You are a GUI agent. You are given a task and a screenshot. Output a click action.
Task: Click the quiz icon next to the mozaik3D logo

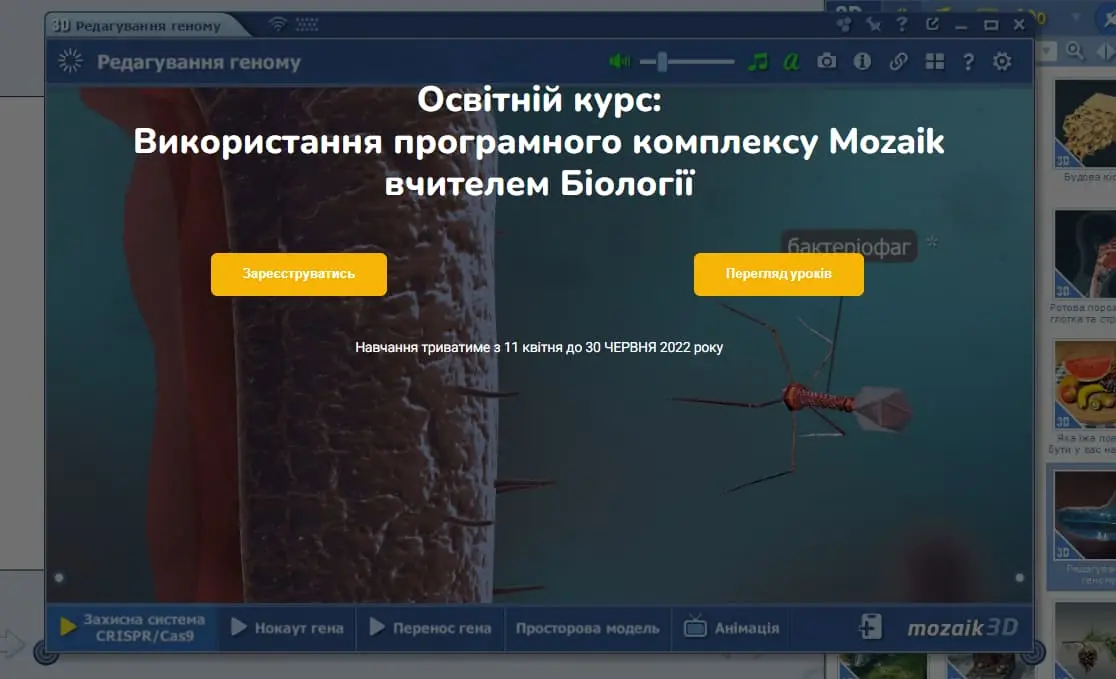point(870,627)
